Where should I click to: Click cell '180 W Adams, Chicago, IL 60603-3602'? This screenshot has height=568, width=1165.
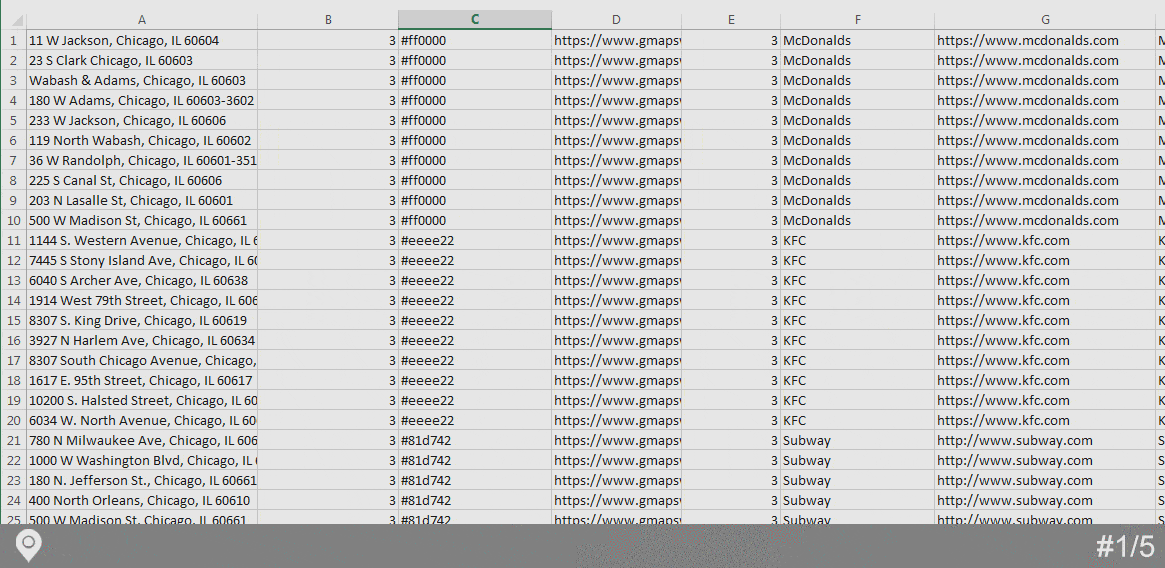[142, 100]
